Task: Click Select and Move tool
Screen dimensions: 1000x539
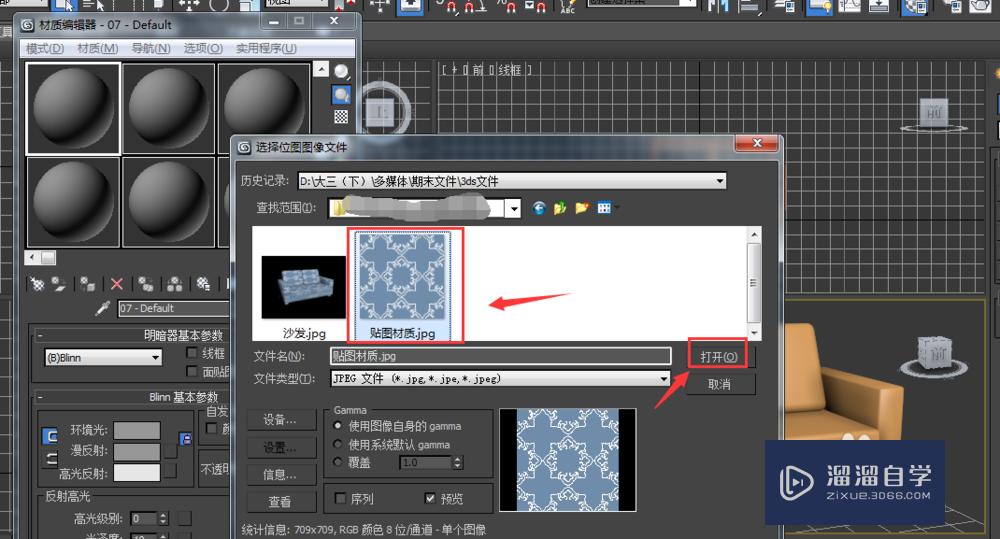Action: pos(189,6)
